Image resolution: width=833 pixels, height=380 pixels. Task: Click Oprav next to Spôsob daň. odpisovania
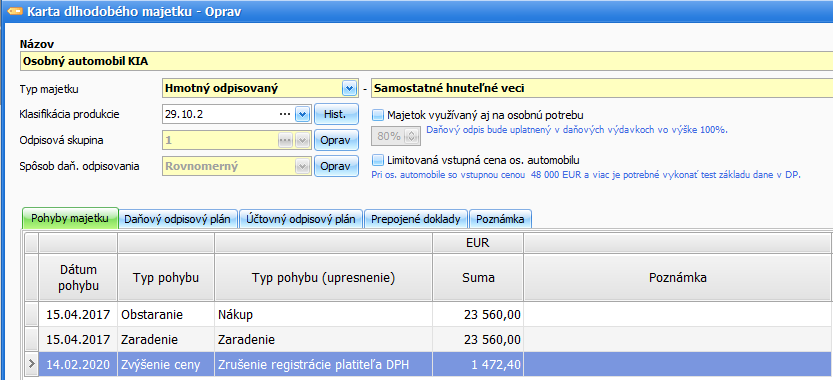[336, 166]
